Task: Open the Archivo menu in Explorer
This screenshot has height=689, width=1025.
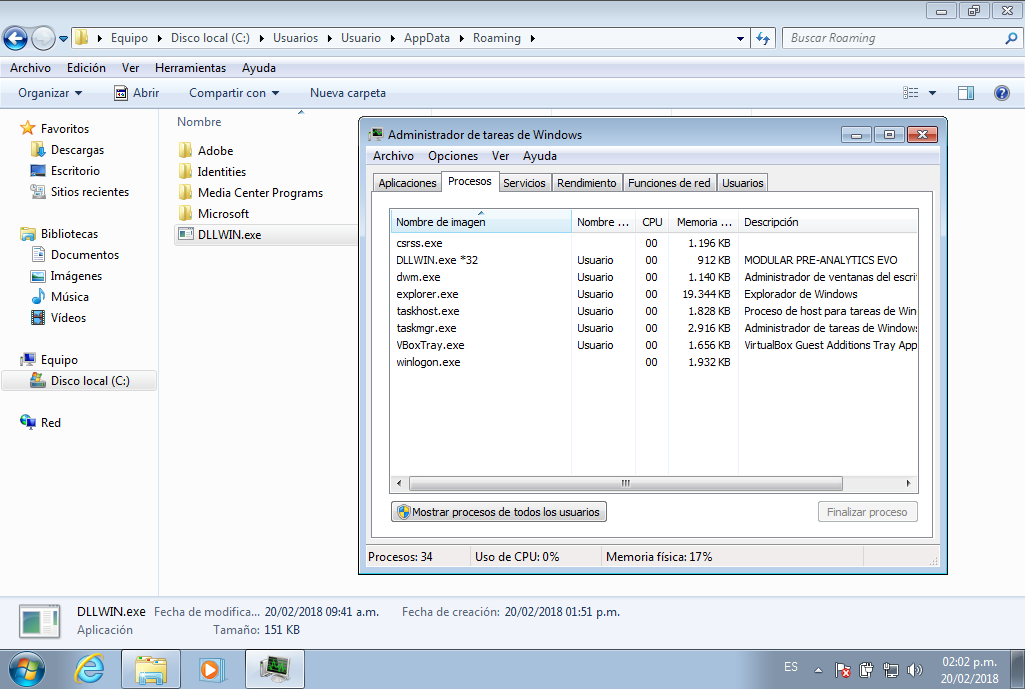Action: click(30, 67)
